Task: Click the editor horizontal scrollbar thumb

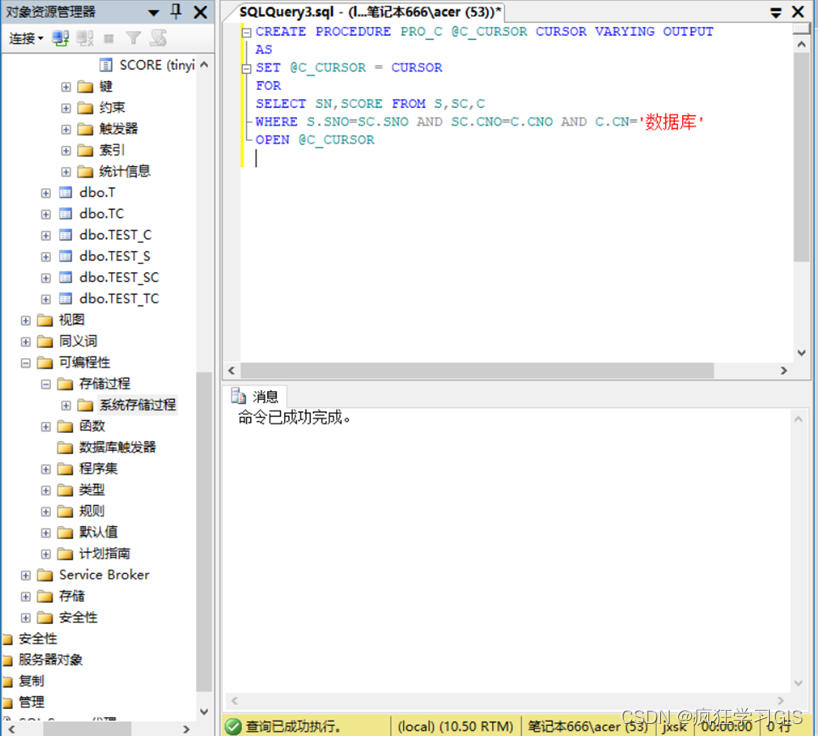Action: point(477,370)
